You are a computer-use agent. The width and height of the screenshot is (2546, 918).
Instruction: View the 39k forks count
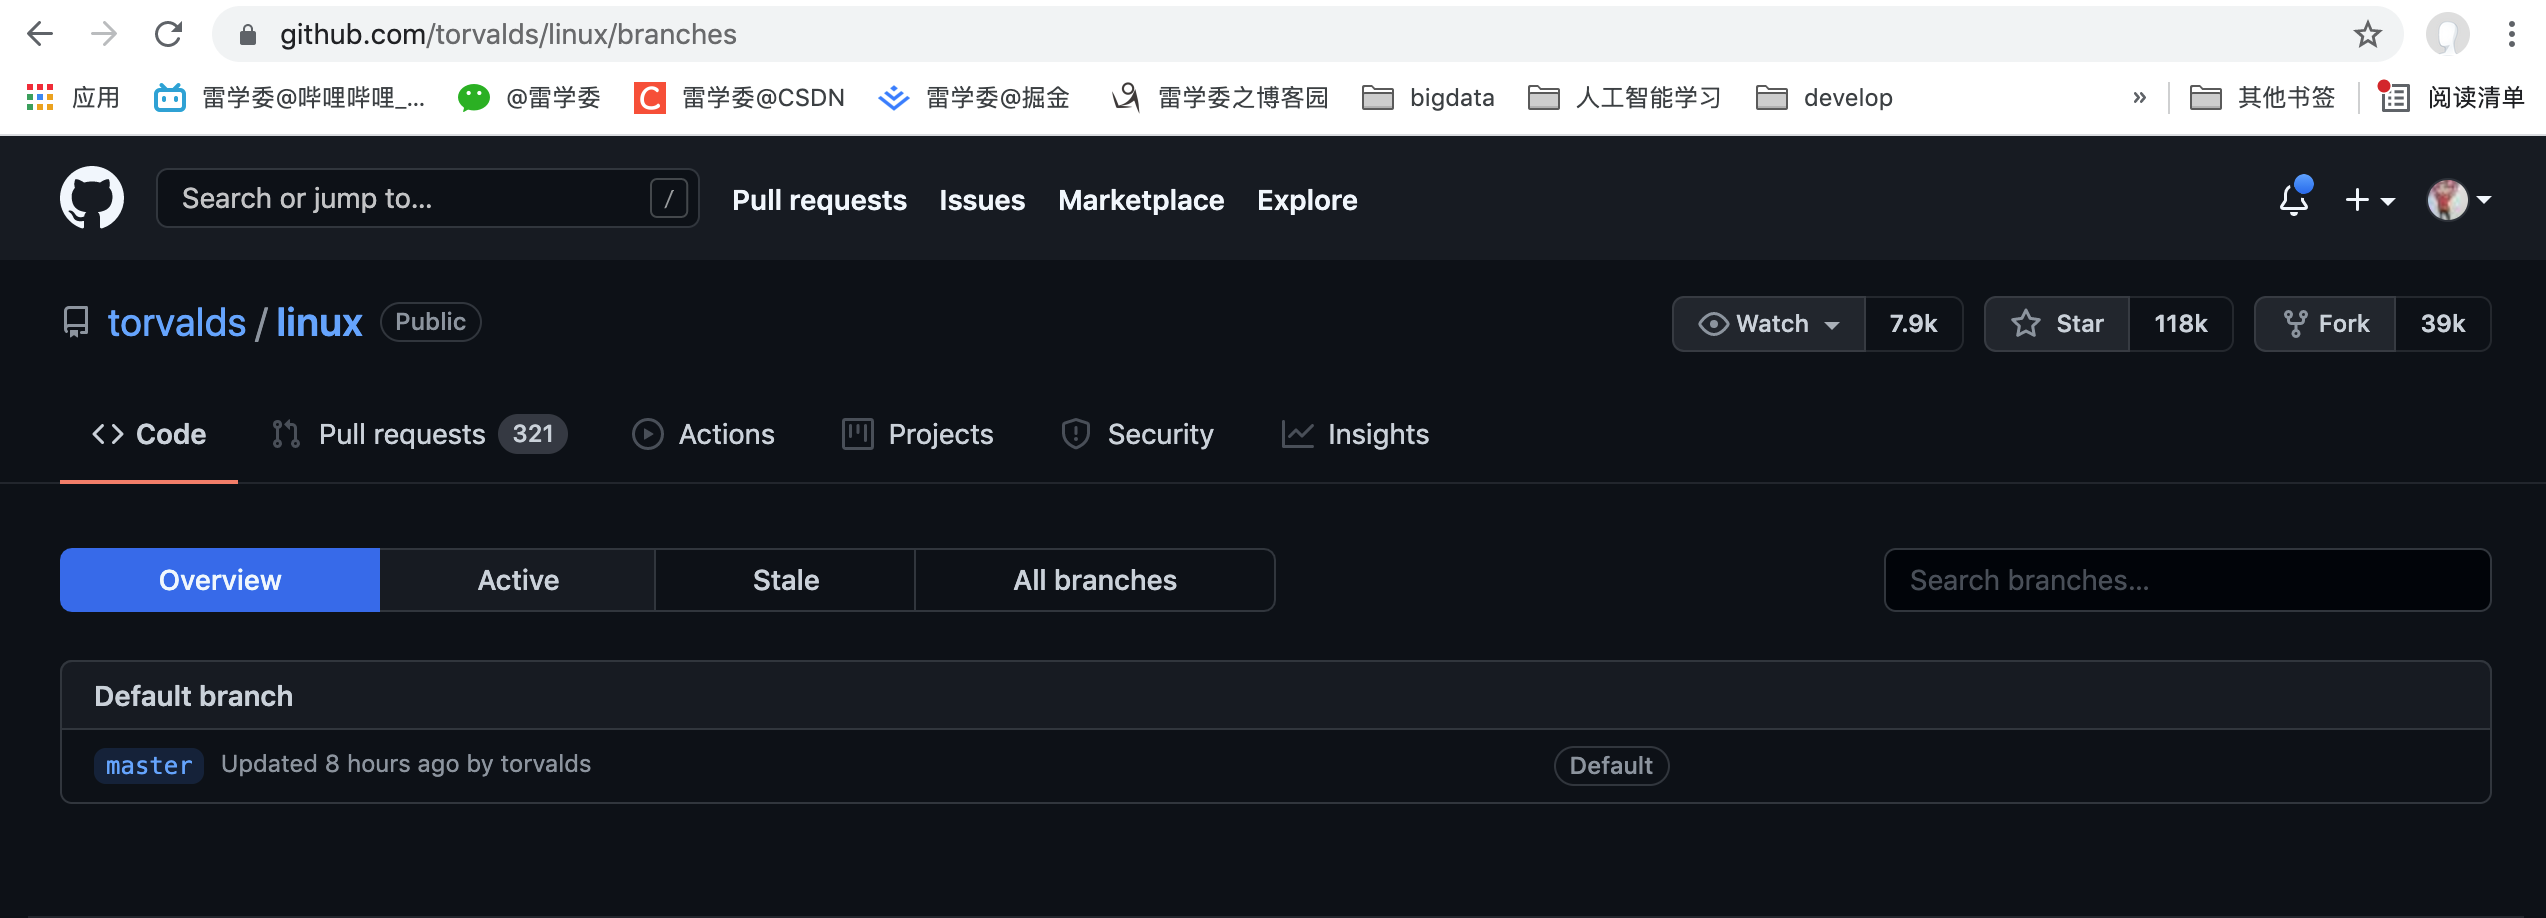[x=2442, y=324]
